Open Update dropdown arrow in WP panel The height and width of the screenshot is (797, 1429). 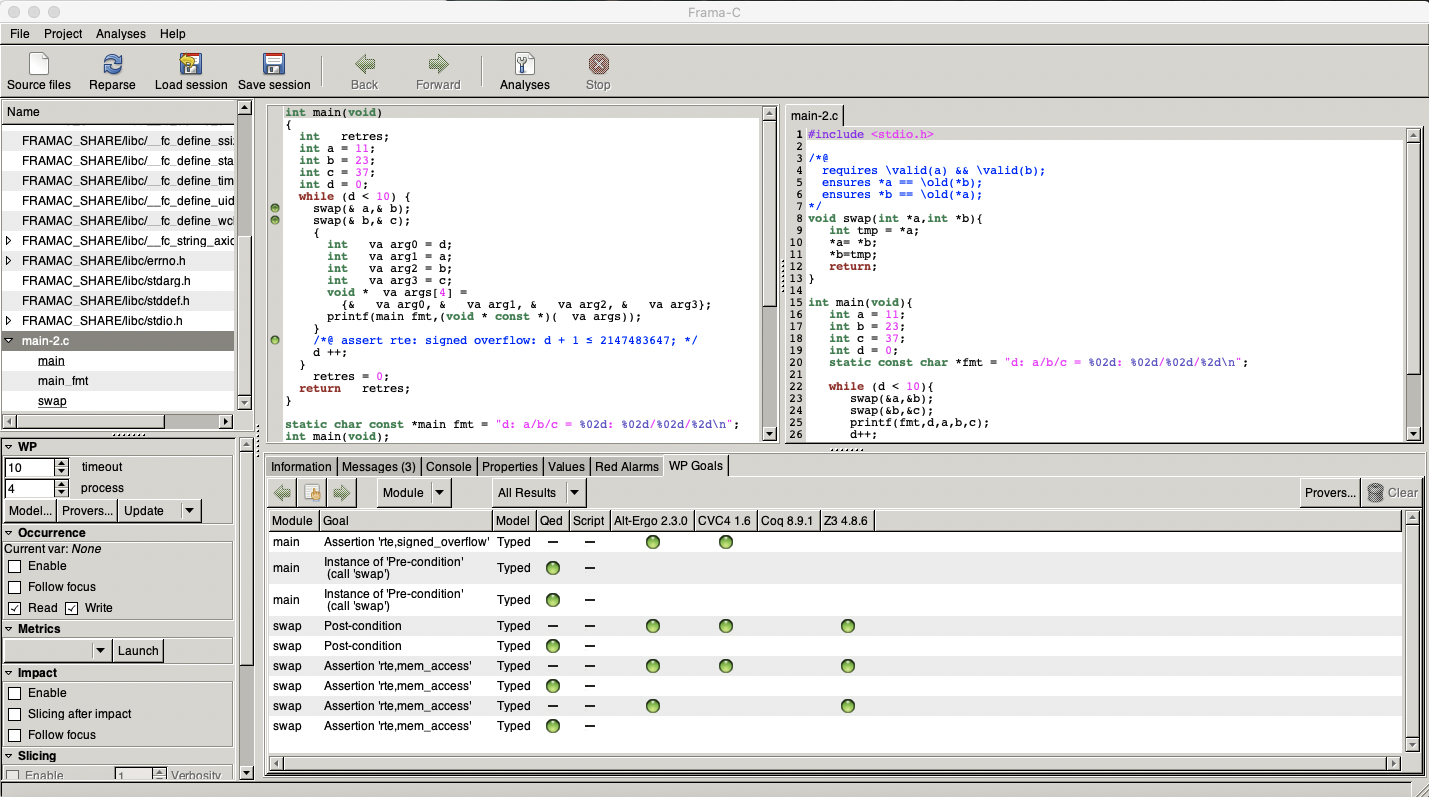tap(190, 510)
